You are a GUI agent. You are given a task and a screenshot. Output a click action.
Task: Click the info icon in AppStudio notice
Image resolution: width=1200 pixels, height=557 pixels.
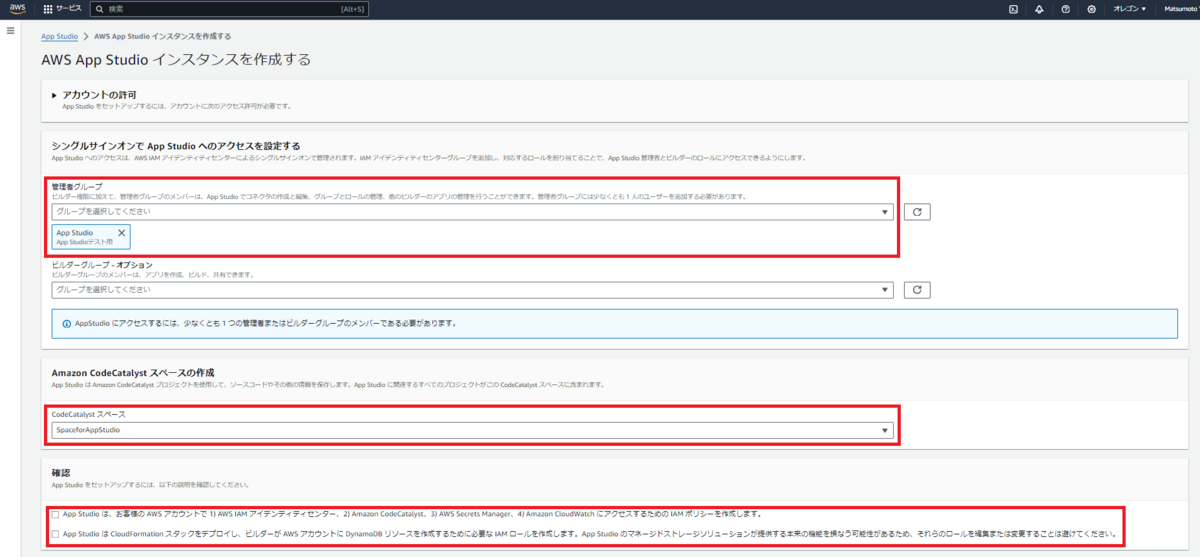[67, 324]
